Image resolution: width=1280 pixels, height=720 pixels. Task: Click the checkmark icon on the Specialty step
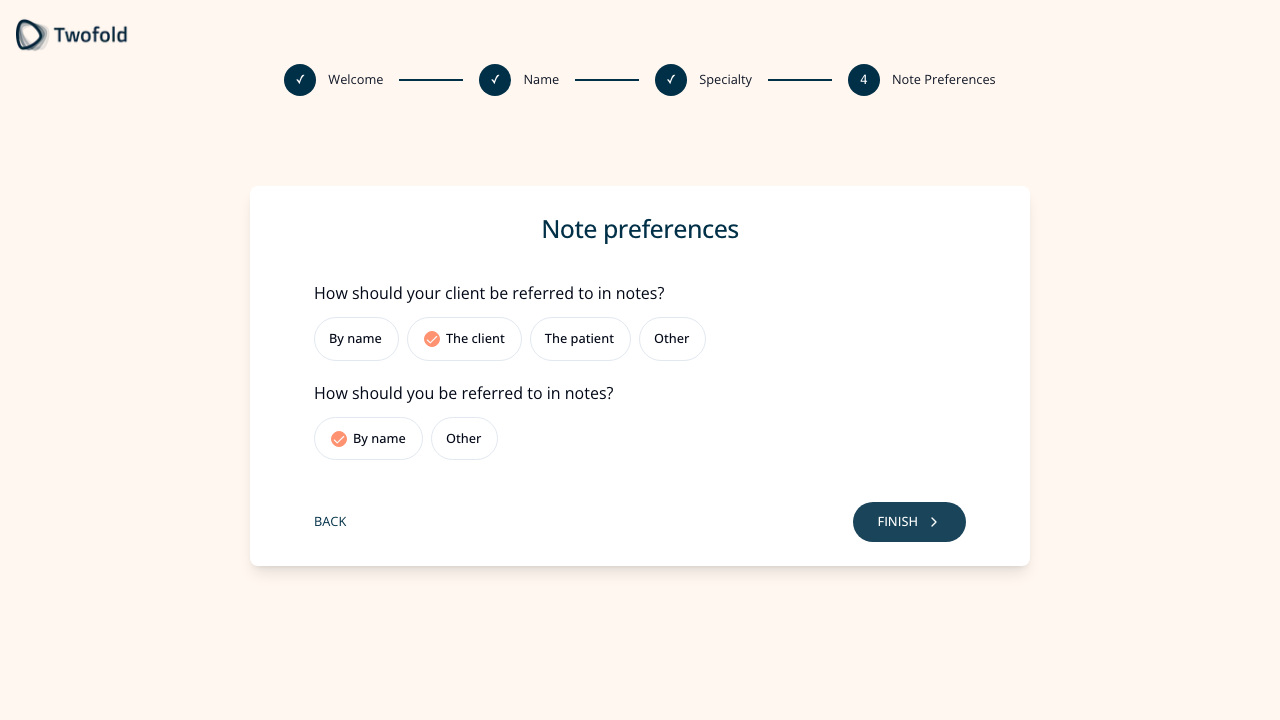670,79
